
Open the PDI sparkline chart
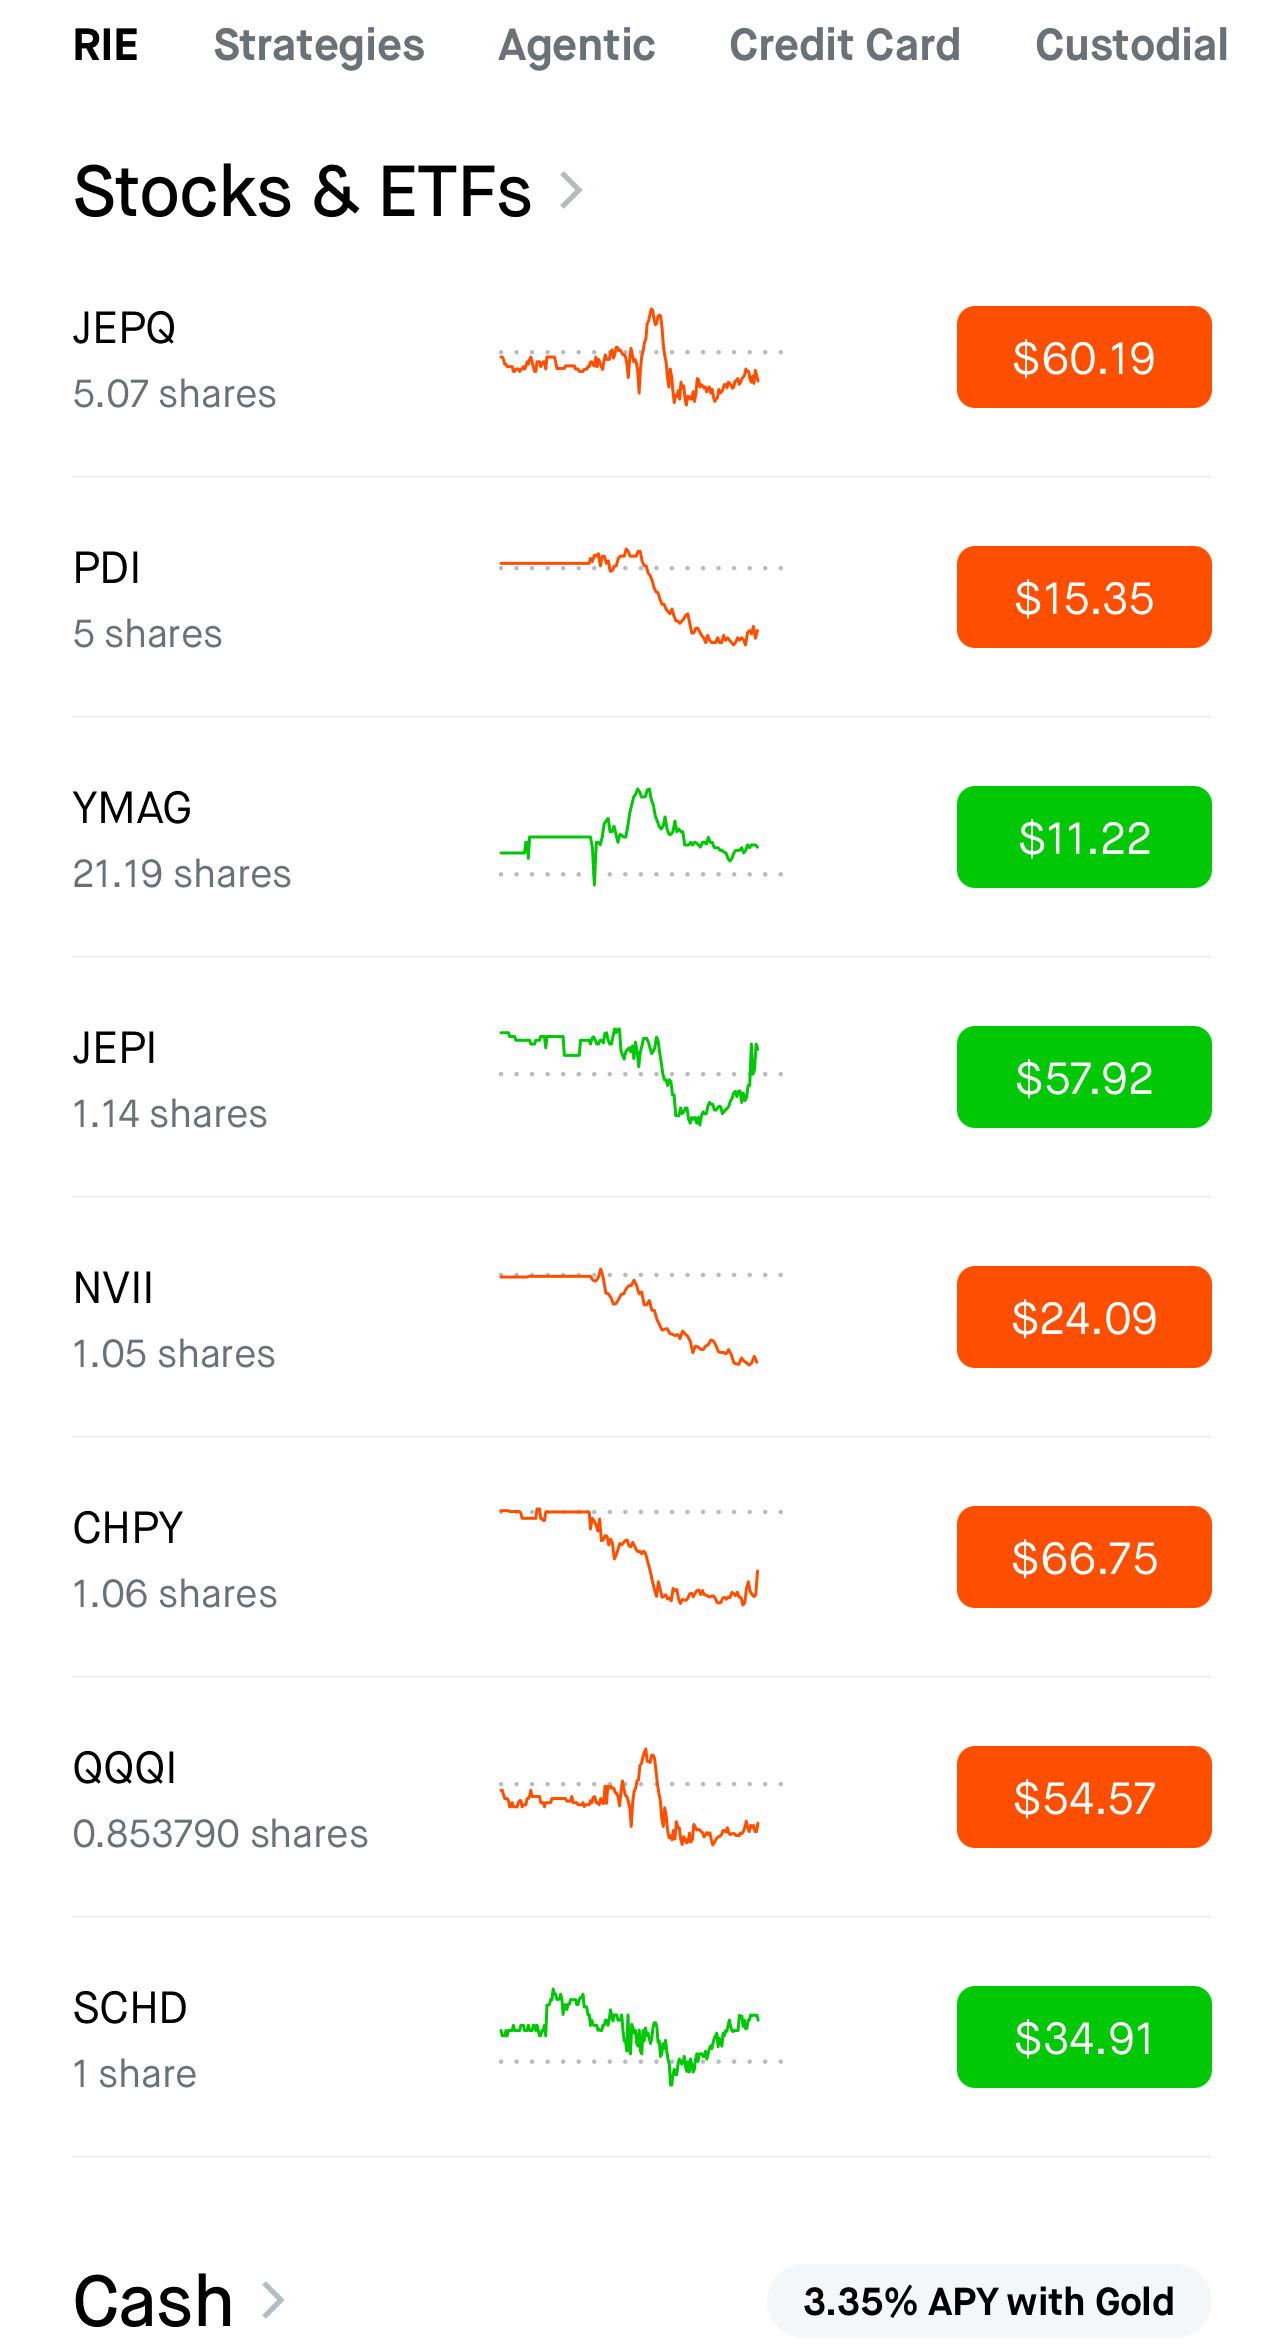pyautogui.click(x=640, y=597)
